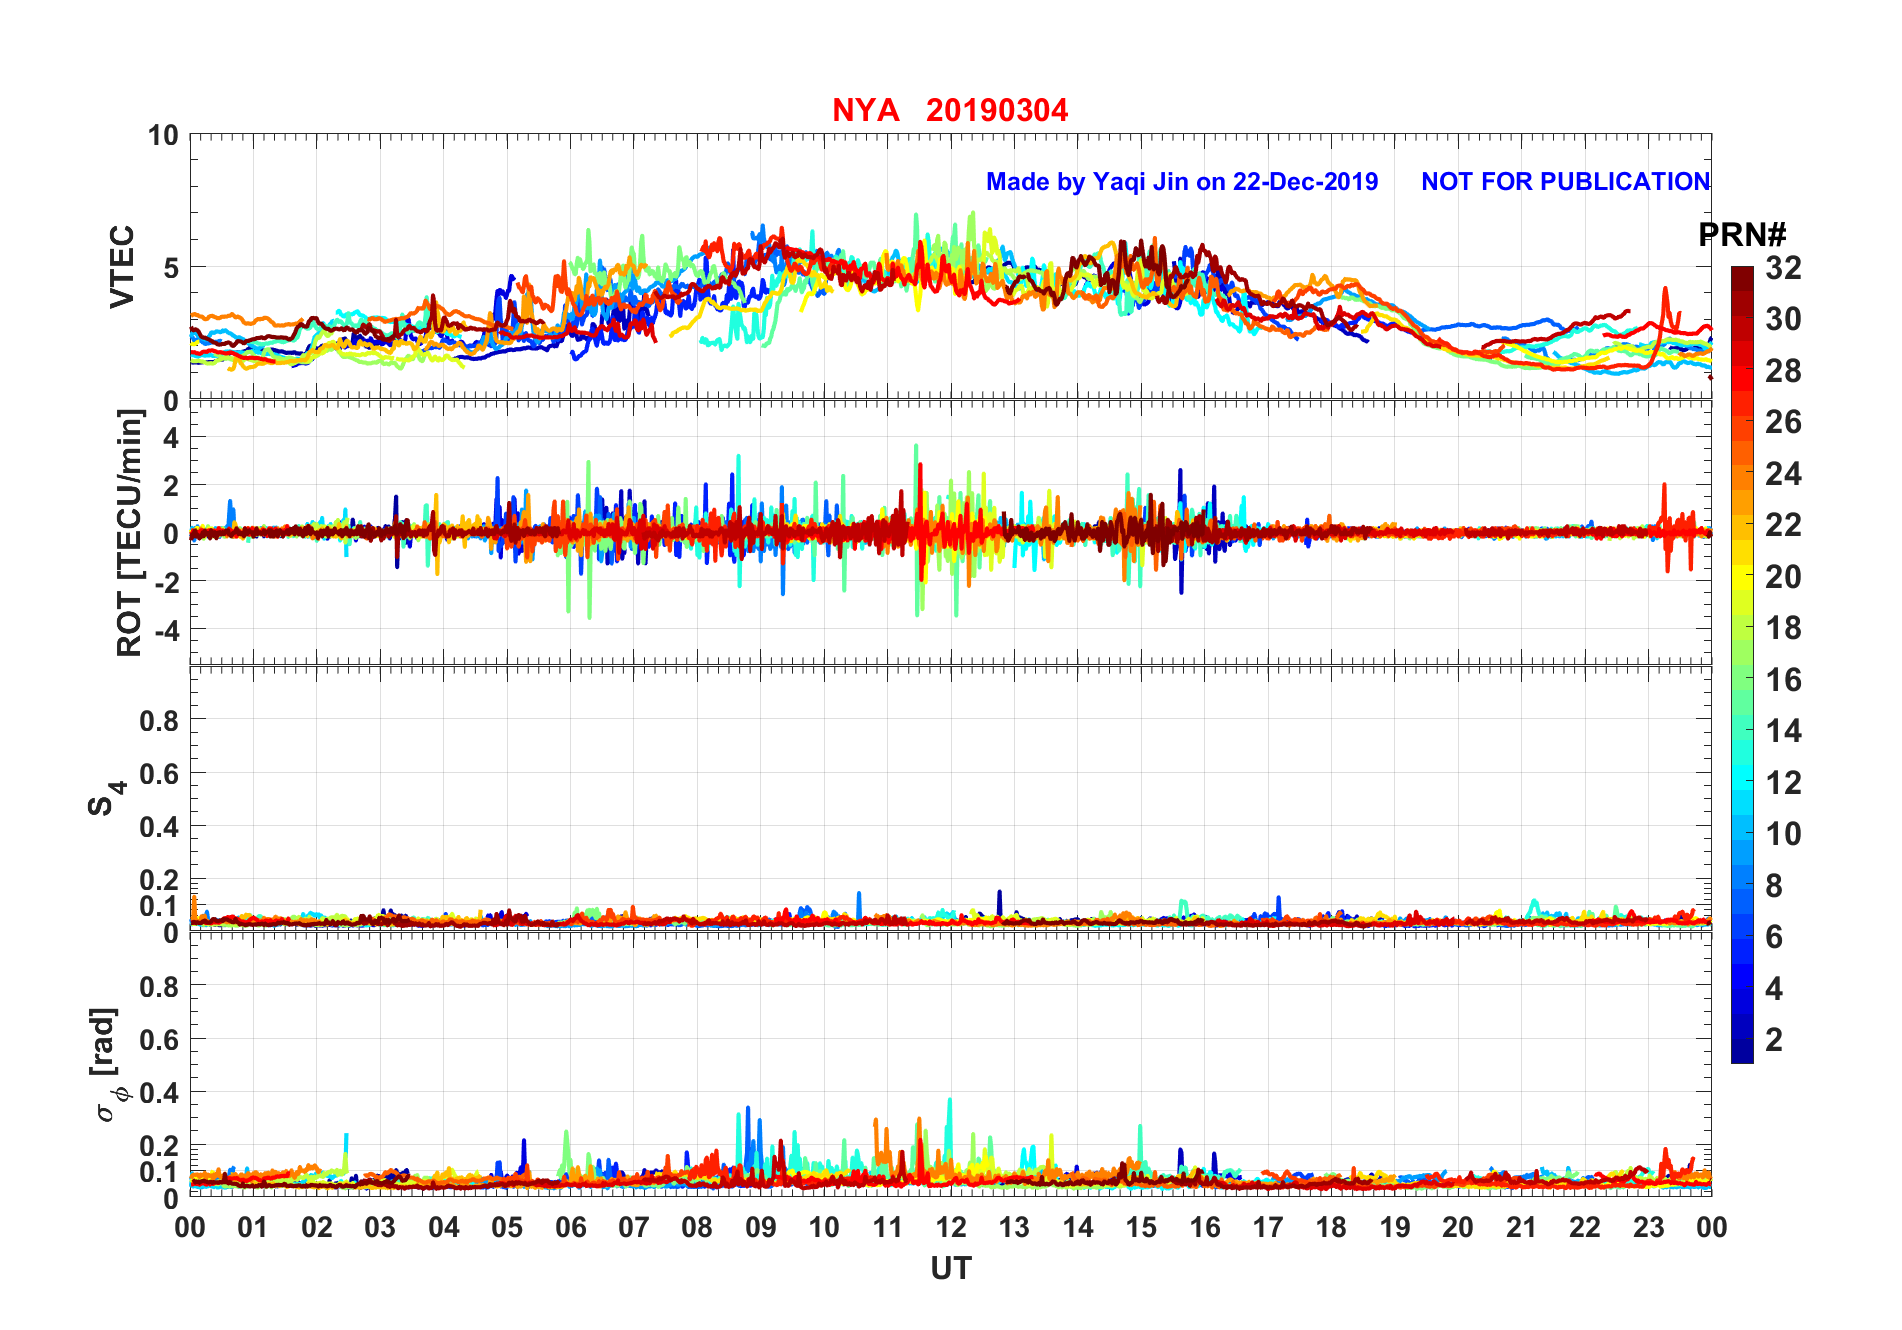Click the 'VTEC' y-axis label
Viewport: 1902px width, 1330px height.
[122, 267]
